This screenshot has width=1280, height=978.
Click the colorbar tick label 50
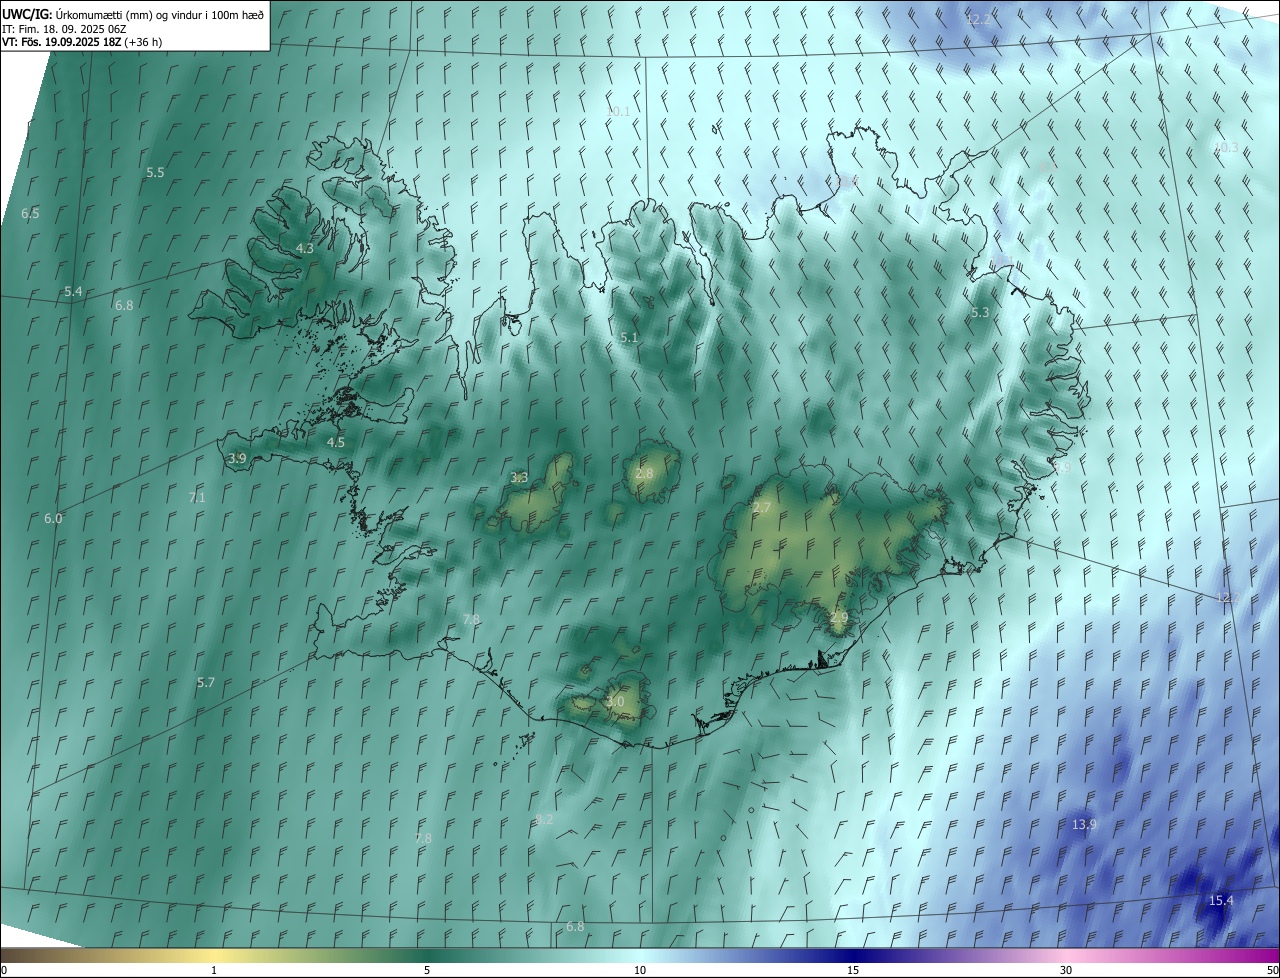[x=1272, y=970]
